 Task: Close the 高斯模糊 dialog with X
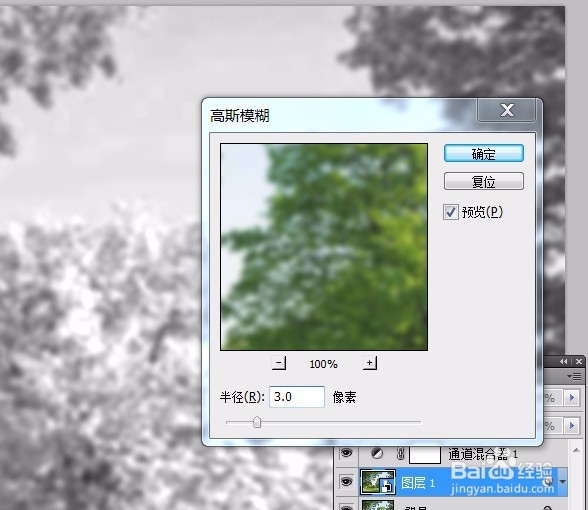(x=507, y=110)
